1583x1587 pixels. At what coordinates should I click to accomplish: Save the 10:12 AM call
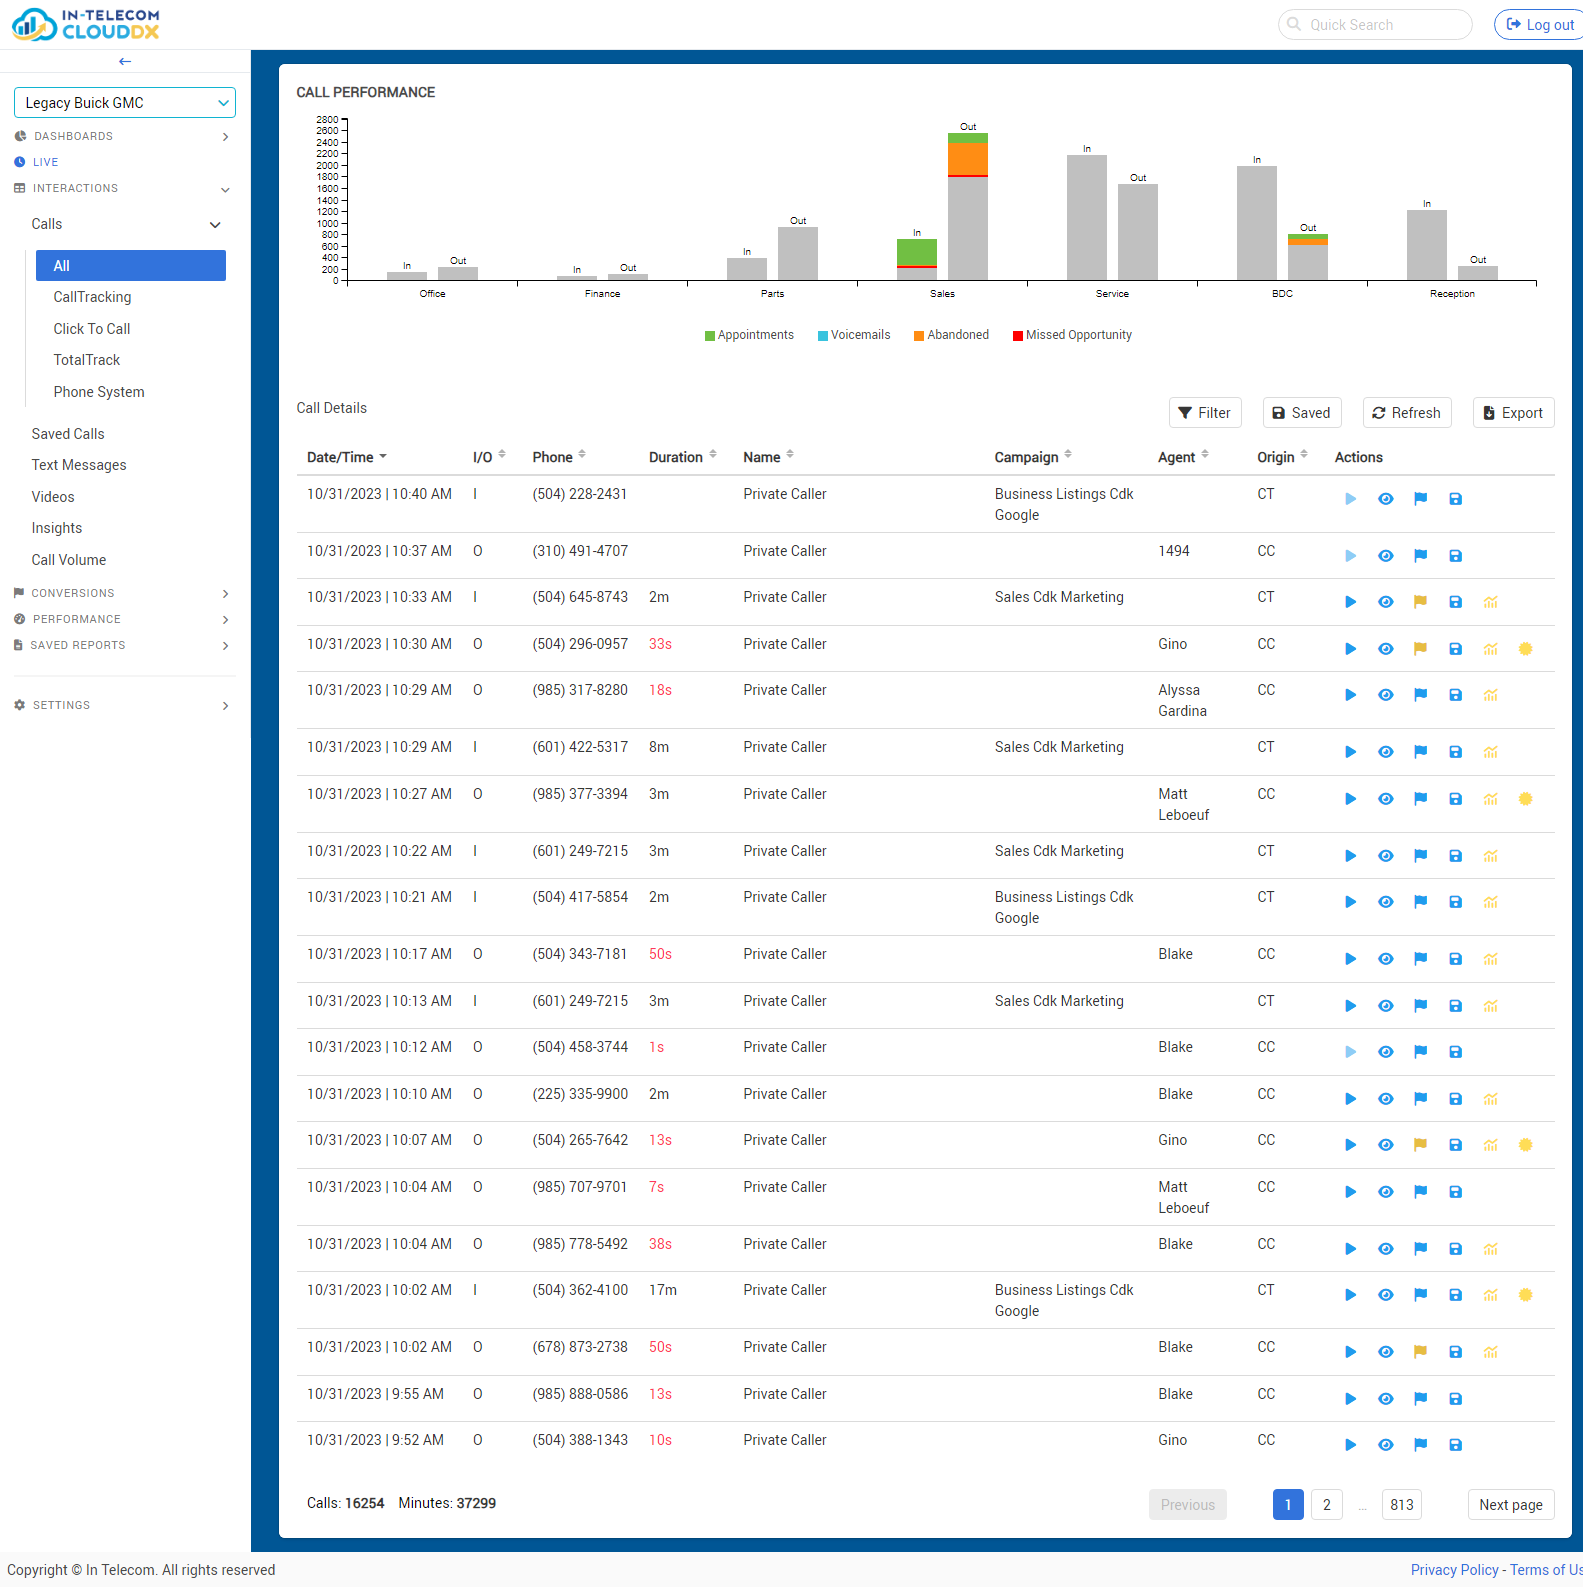(x=1455, y=1052)
